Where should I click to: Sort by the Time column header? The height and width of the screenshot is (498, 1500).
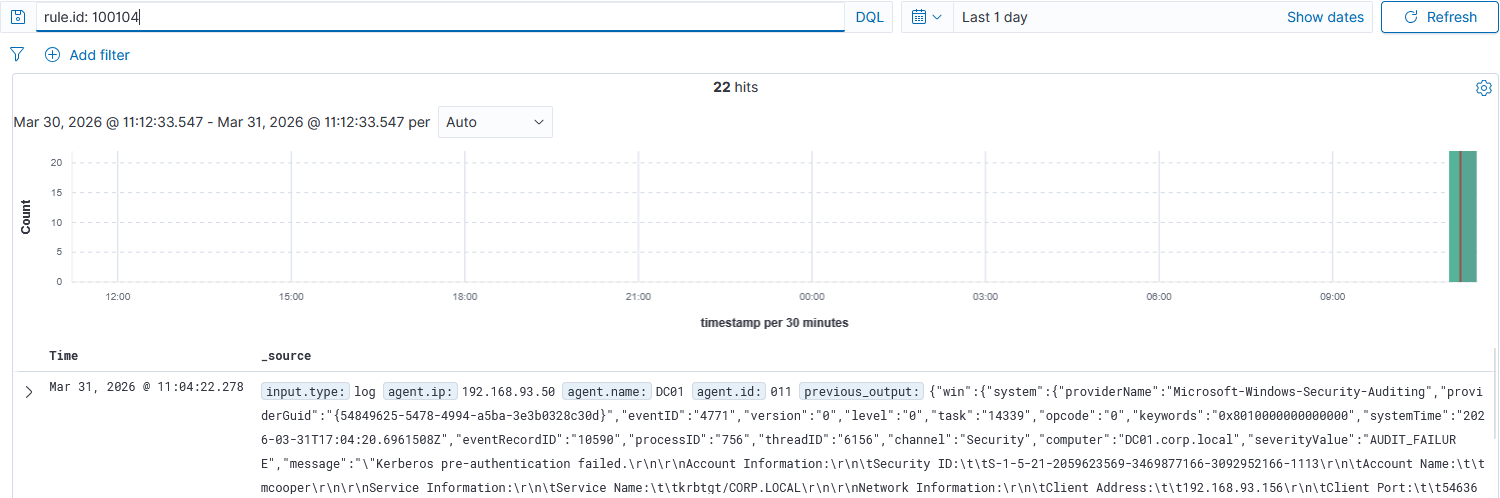63,356
